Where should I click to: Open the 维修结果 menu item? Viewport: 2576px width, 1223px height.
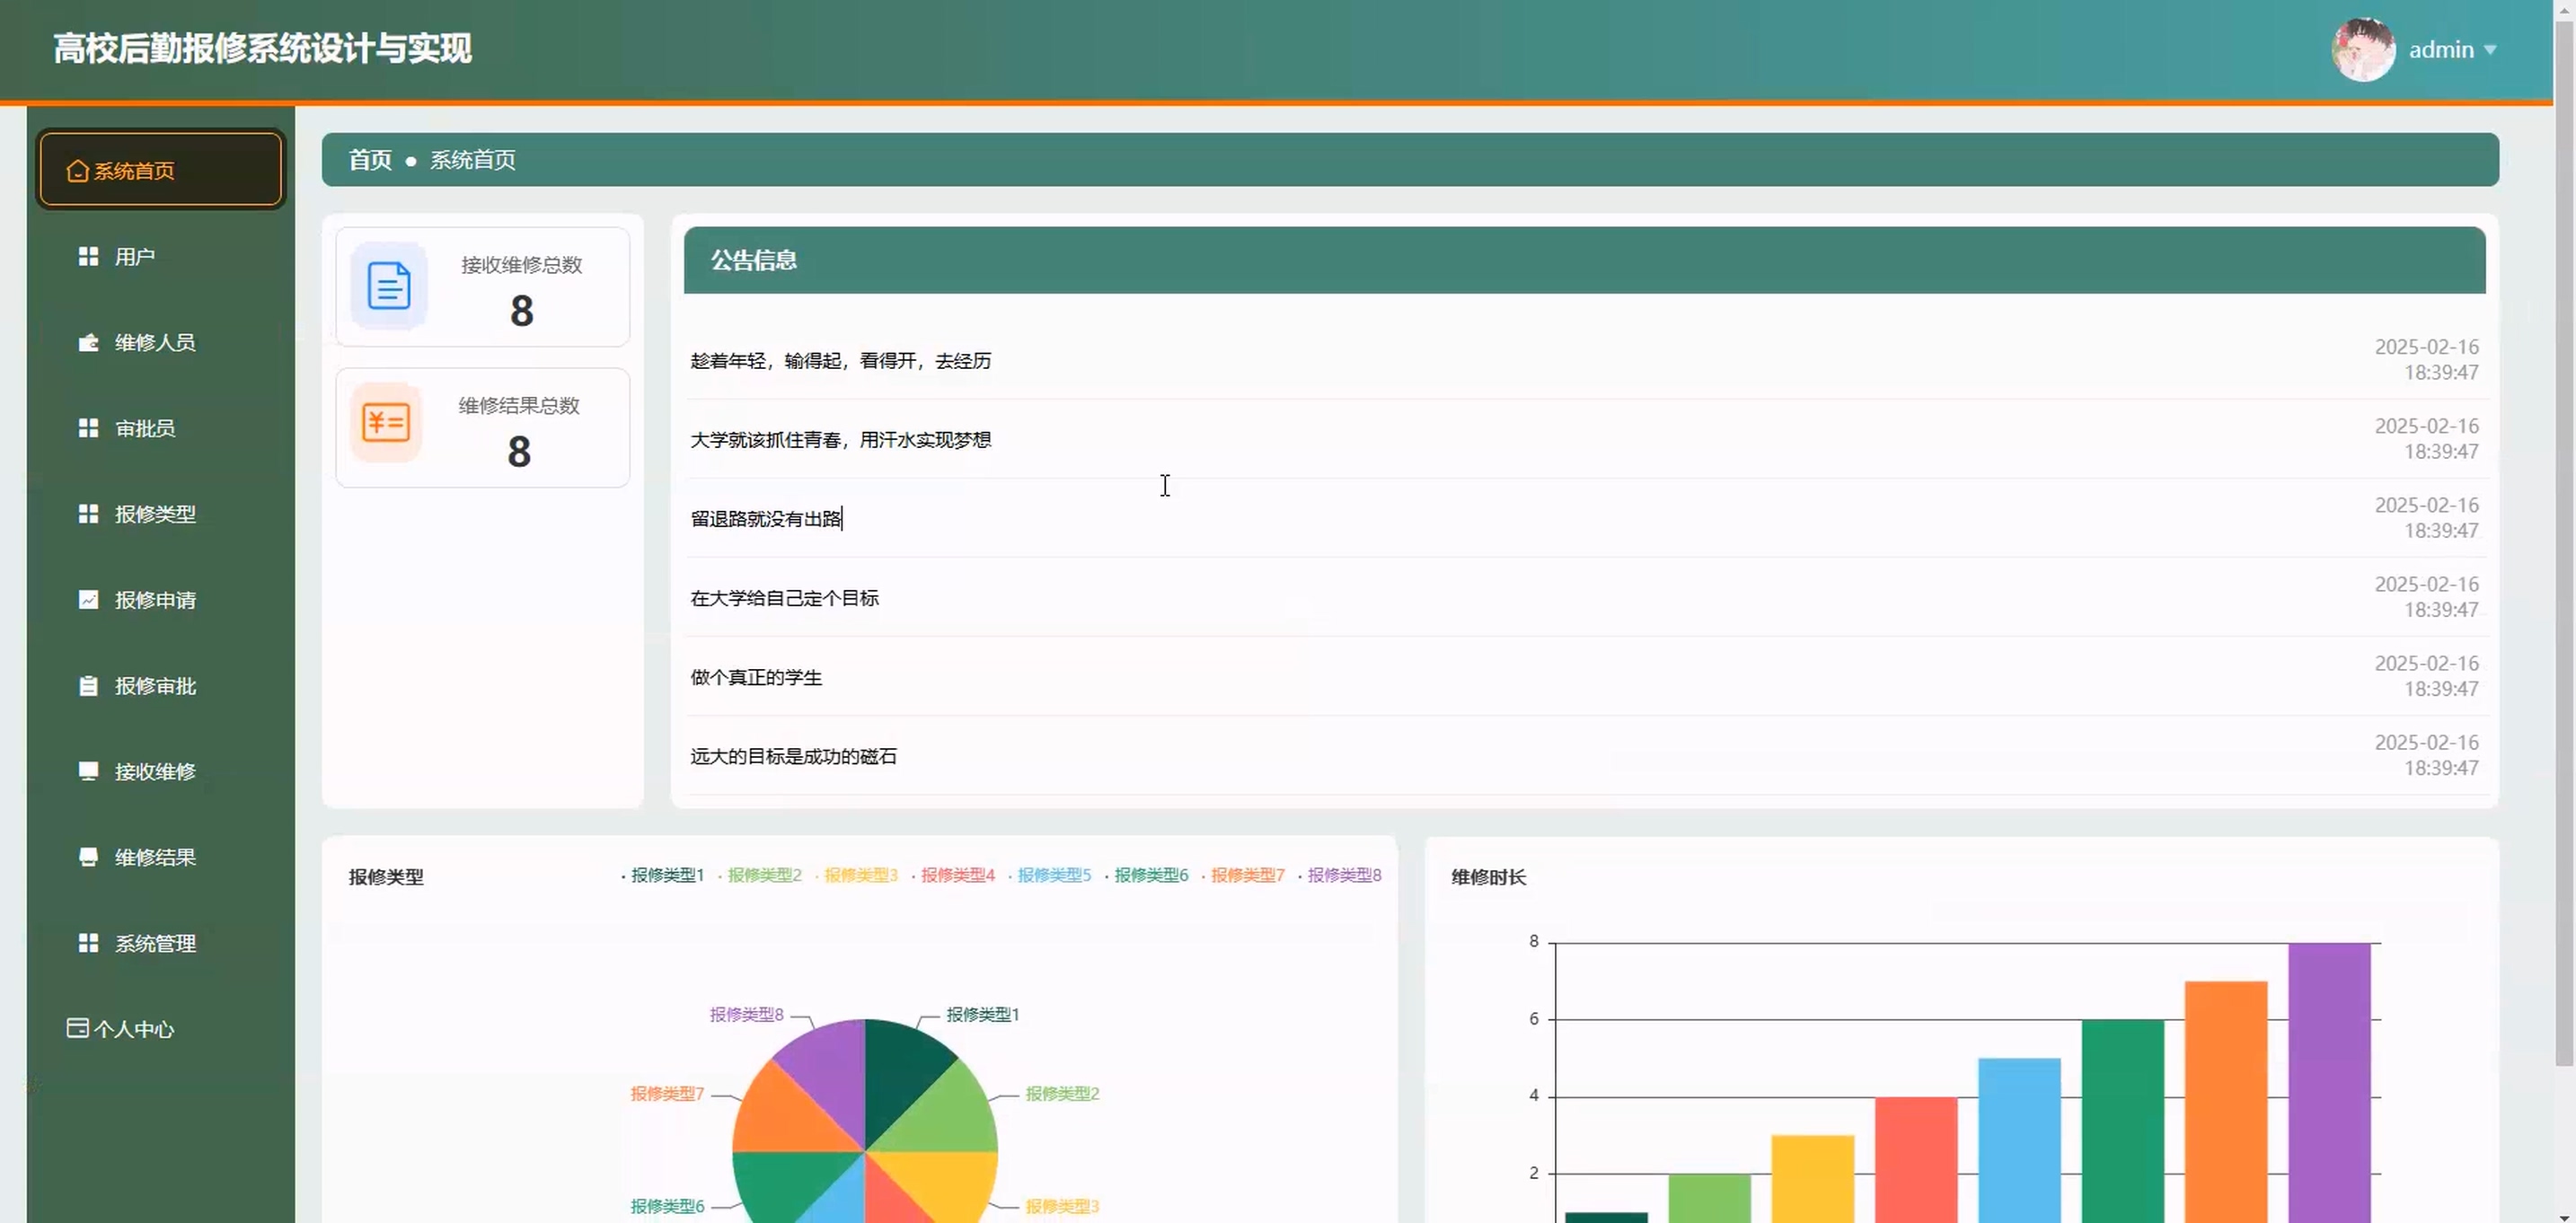(155, 857)
